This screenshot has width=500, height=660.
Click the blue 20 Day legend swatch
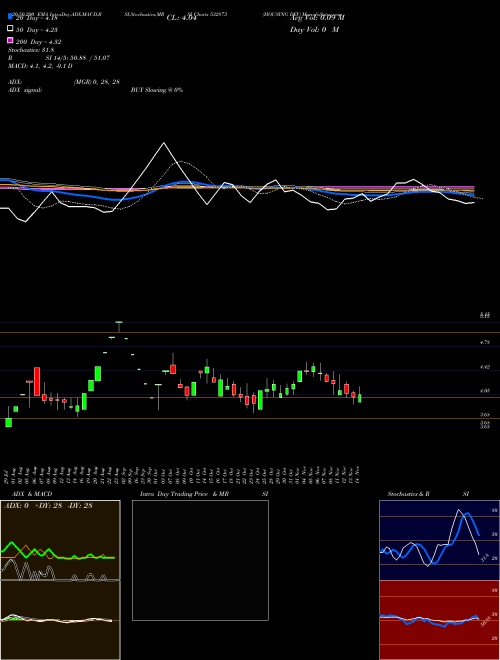pos(10,16)
